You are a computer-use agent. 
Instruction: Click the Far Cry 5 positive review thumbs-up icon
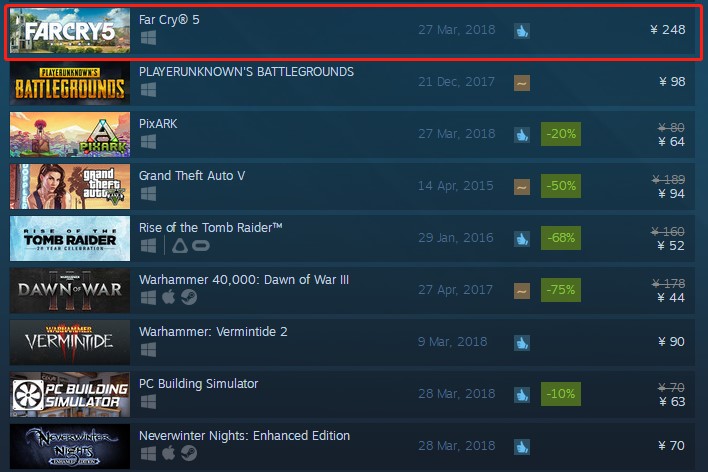click(522, 31)
